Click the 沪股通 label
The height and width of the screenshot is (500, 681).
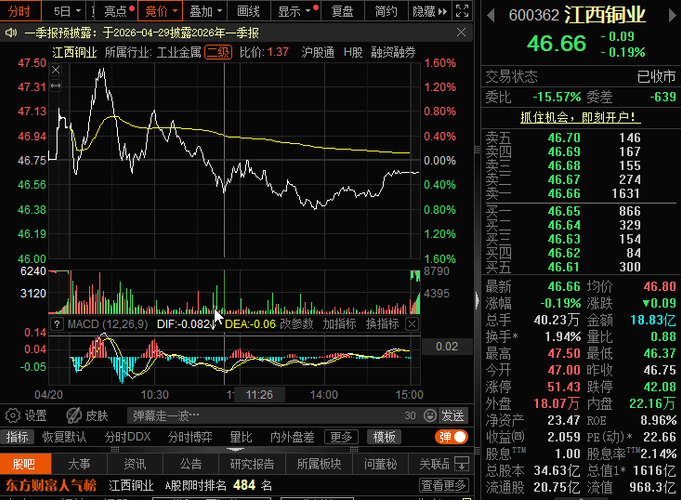tap(318, 53)
